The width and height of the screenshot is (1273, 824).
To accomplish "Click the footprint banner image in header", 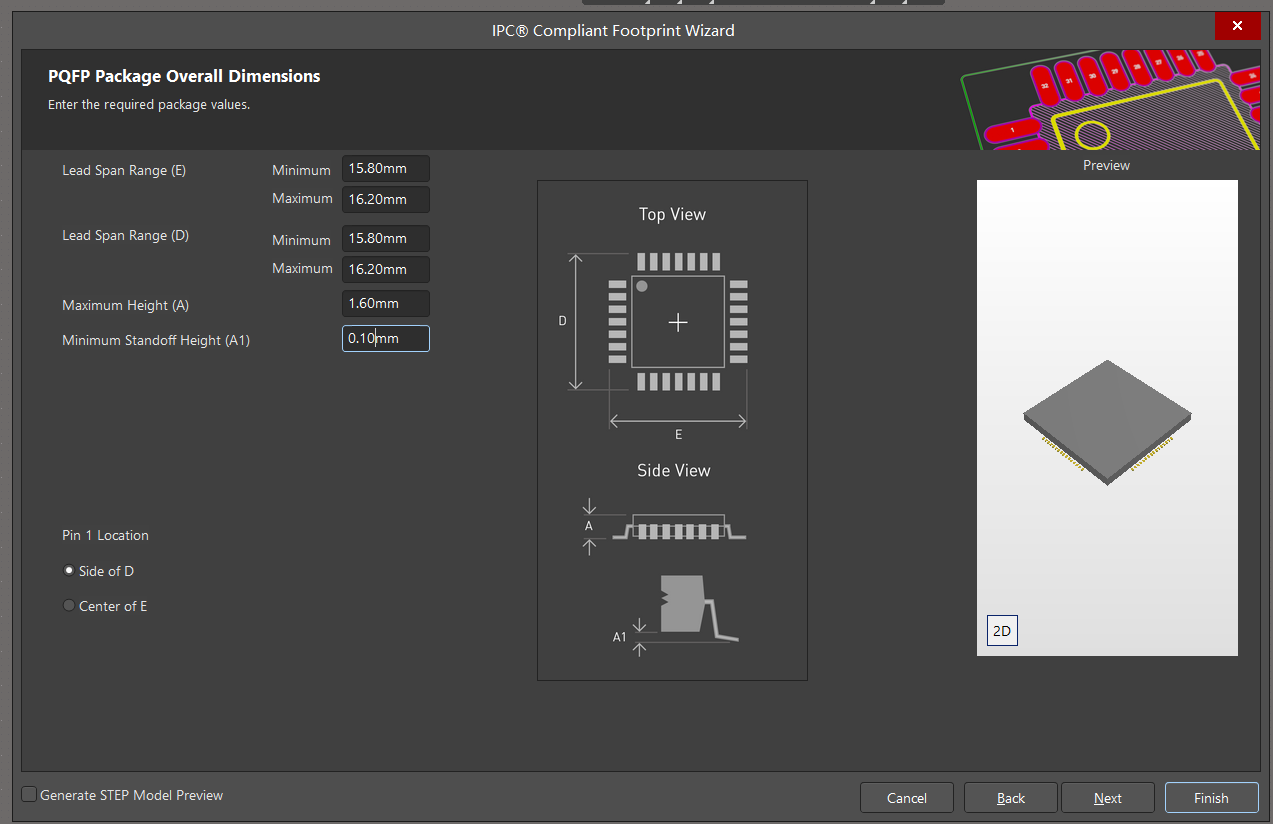I will (1110, 100).
